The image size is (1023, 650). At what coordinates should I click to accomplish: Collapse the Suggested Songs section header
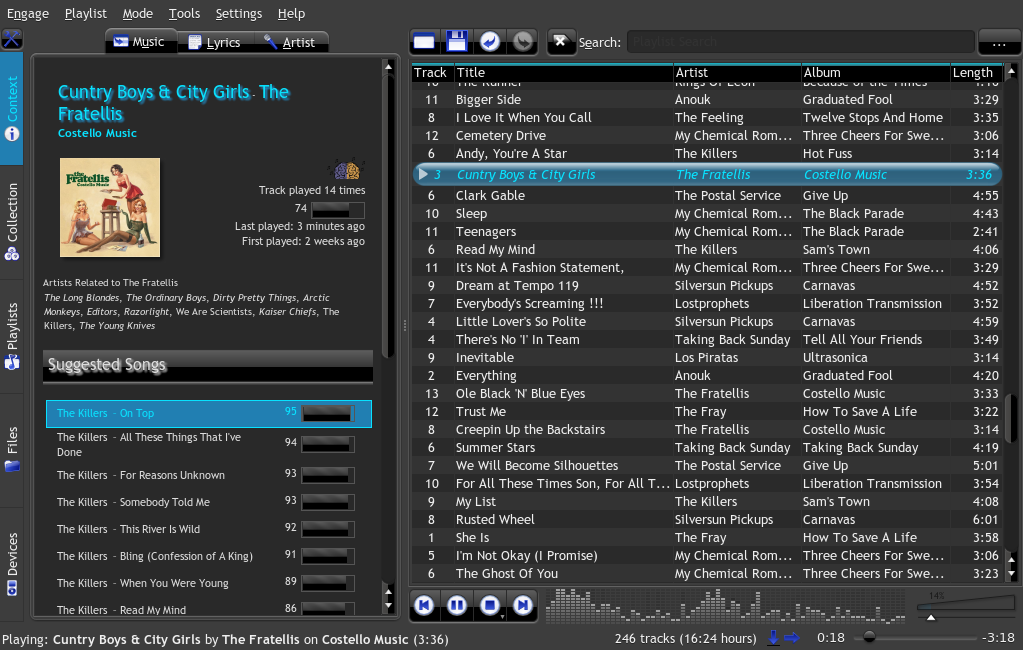[x=208, y=365]
